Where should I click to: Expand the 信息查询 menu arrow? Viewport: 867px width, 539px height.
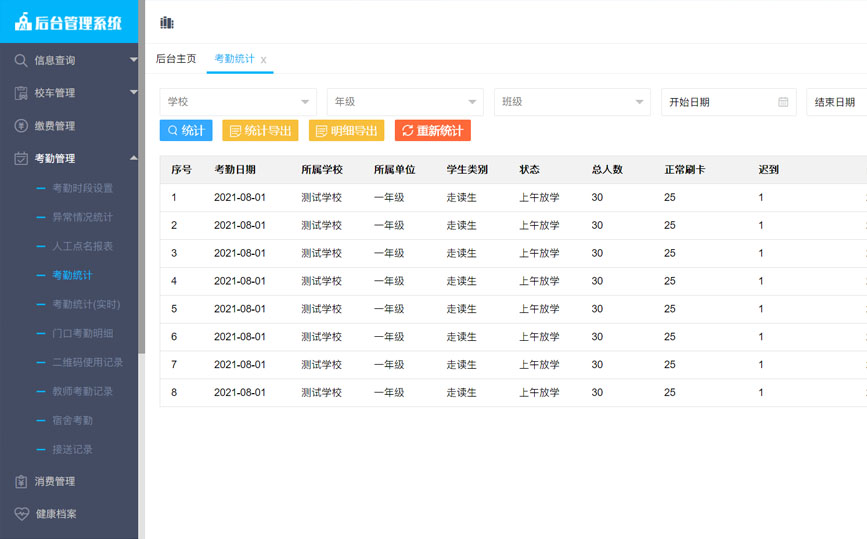click(133, 59)
